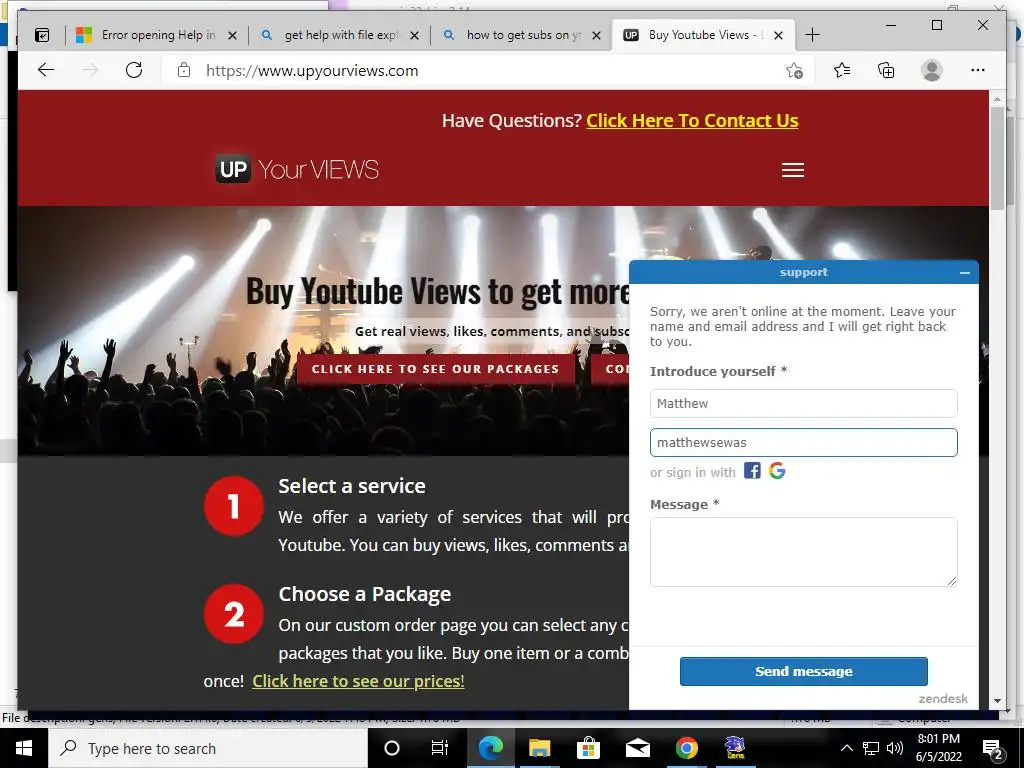Click the 'Choose a Package' heading
The width and height of the screenshot is (1024, 768).
tap(364, 594)
